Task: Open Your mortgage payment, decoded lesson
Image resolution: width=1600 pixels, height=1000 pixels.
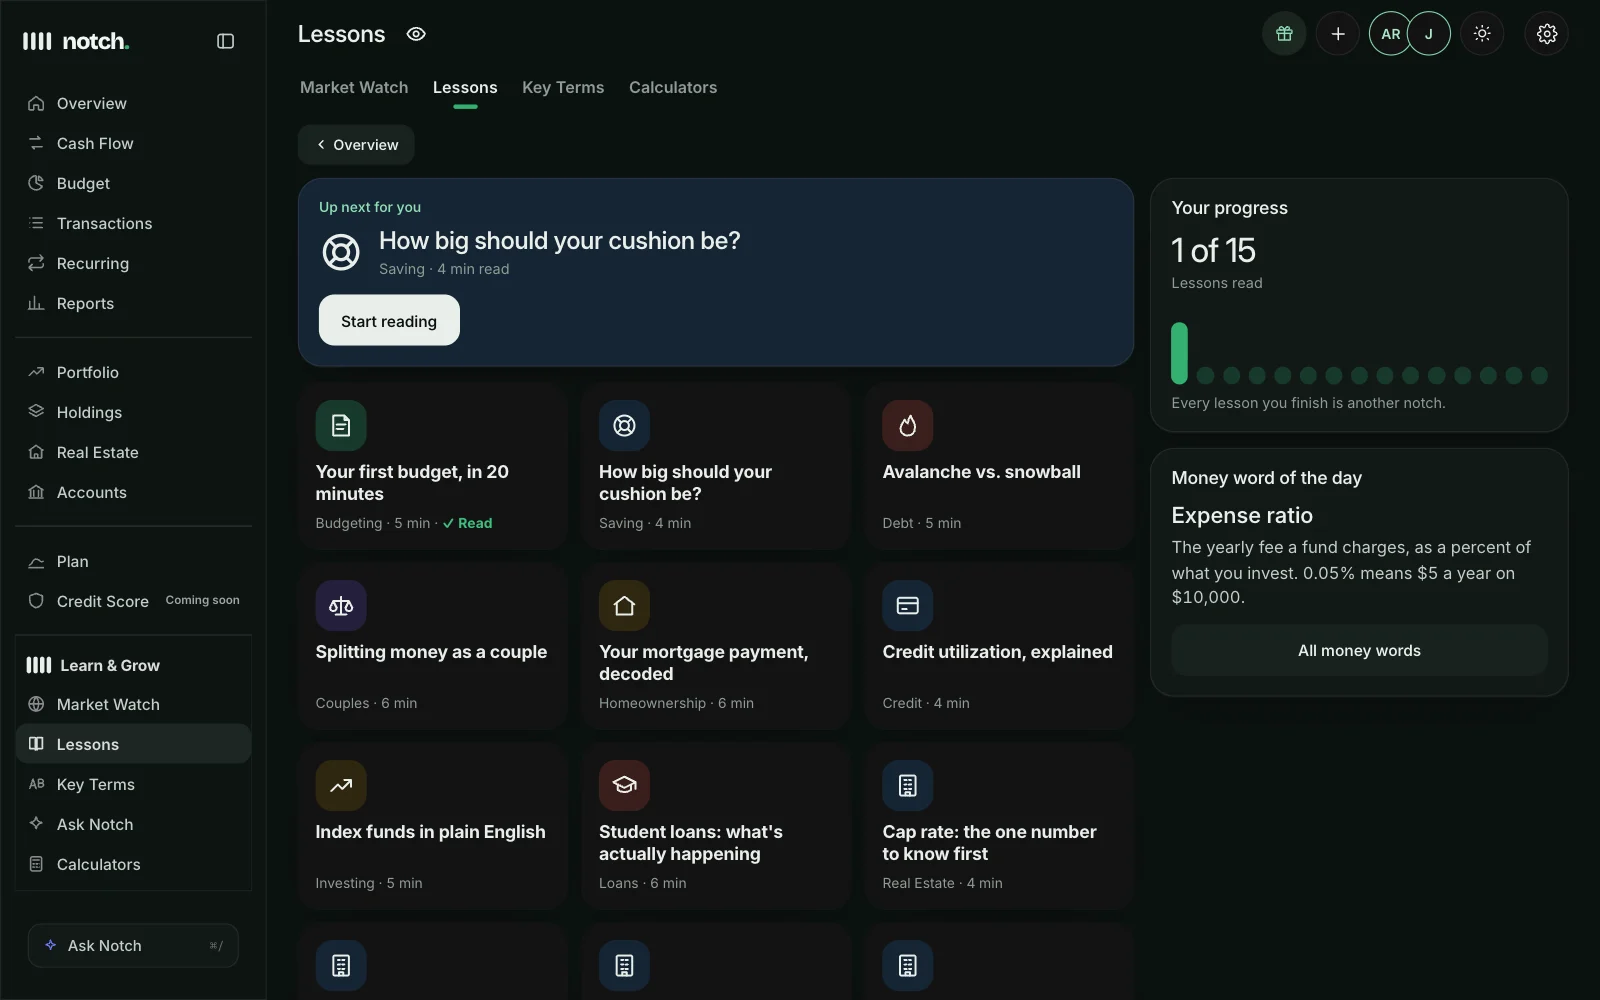Action: point(716,646)
